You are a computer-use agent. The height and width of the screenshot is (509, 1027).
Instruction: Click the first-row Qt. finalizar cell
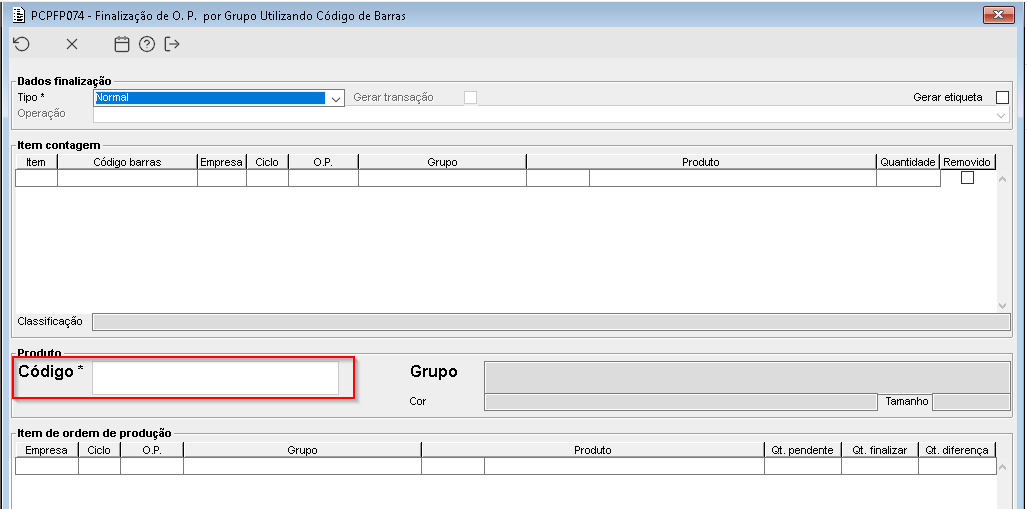pyautogui.click(x=880, y=466)
